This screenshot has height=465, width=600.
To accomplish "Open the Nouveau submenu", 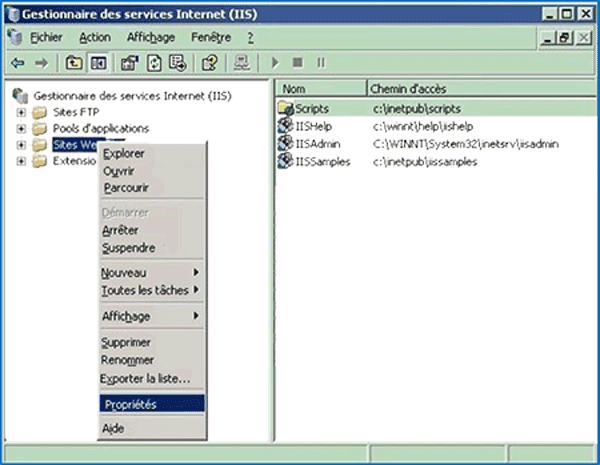I will (152, 272).
